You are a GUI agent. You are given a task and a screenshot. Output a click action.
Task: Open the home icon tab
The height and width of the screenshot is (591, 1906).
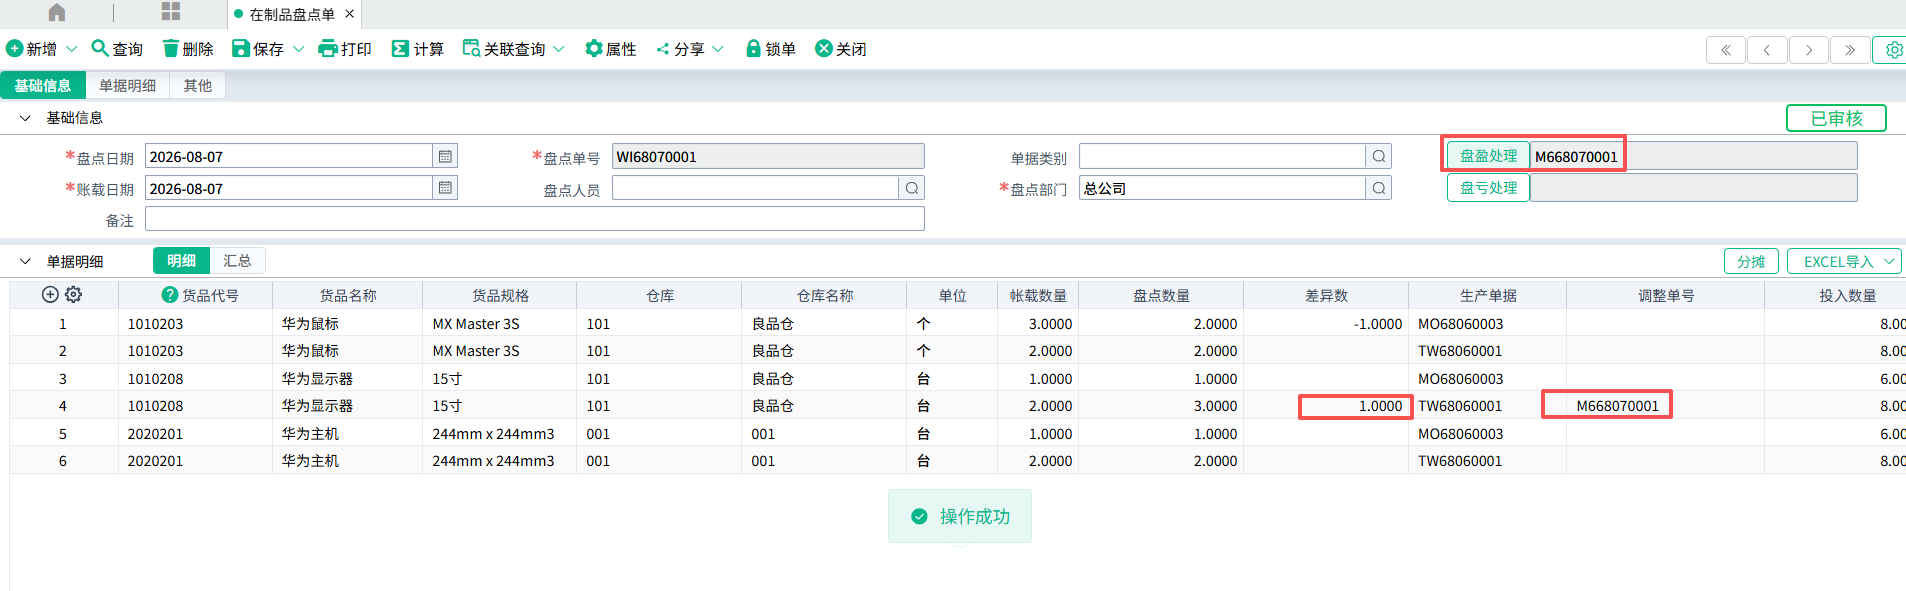pyautogui.click(x=57, y=13)
